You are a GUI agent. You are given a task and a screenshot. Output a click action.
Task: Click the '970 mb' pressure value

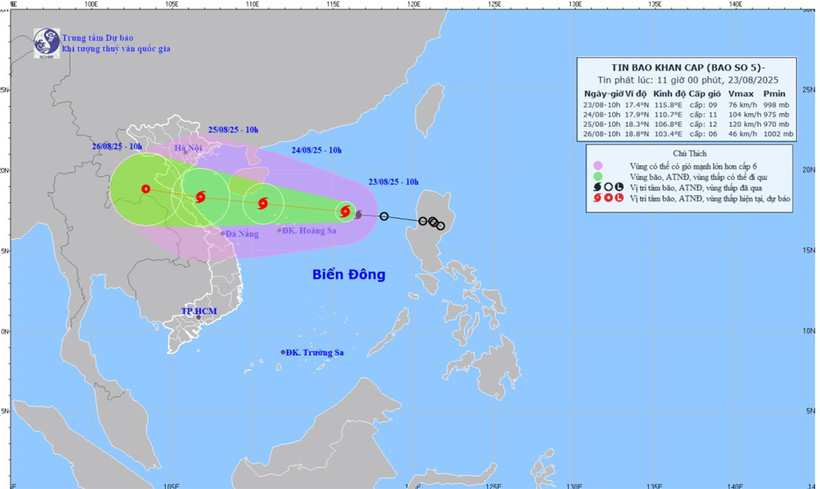[x=777, y=124]
